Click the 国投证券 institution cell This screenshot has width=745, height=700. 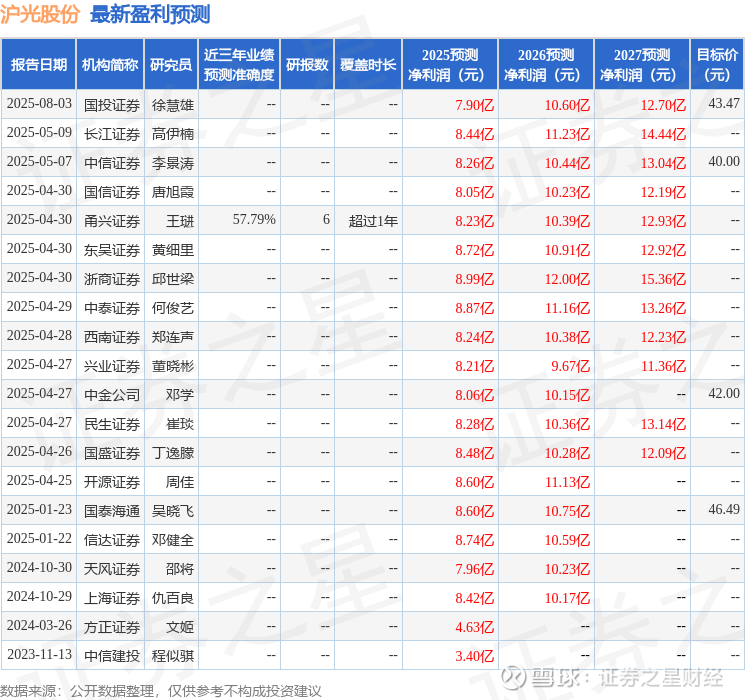coord(112,105)
